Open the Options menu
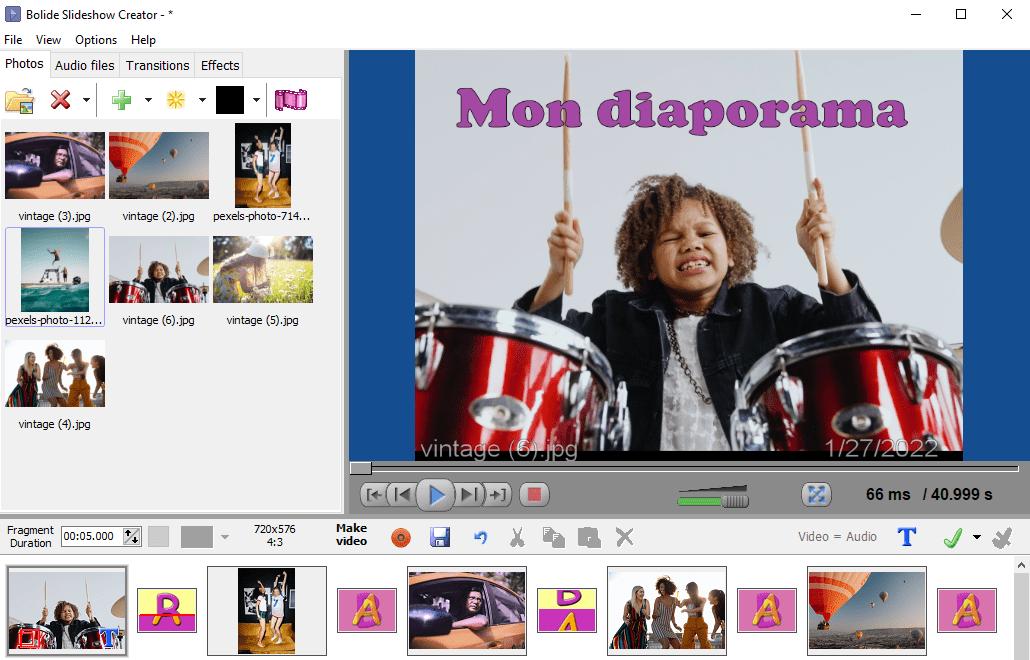This screenshot has height=660, width=1030. 95,40
